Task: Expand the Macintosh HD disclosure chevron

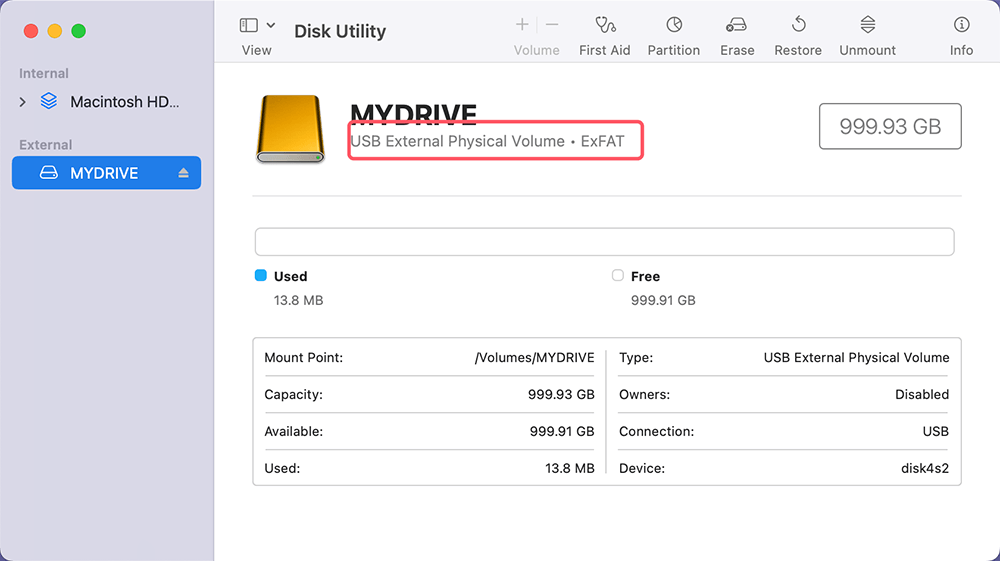Action: click(22, 102)
